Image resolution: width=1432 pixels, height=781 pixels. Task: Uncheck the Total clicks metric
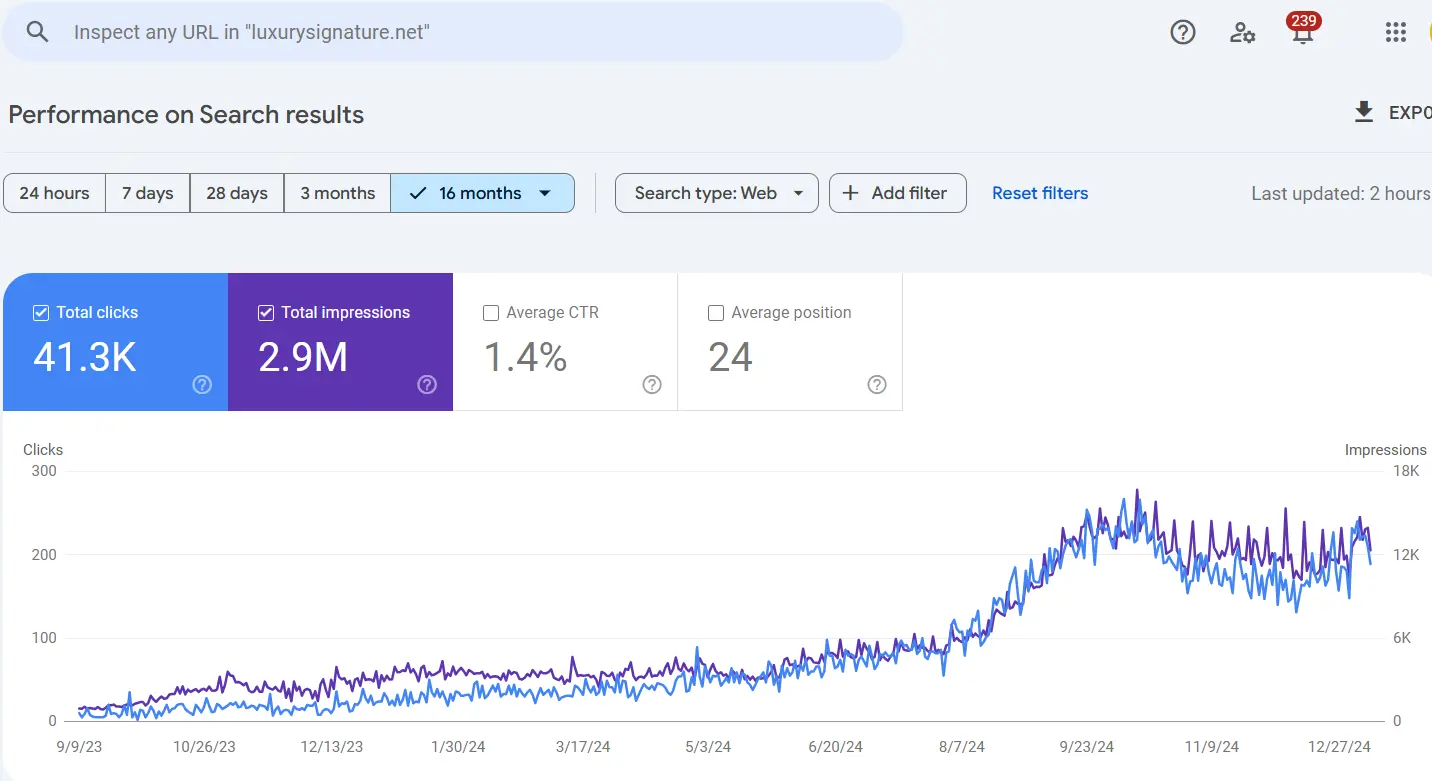(x=40, y=312)
